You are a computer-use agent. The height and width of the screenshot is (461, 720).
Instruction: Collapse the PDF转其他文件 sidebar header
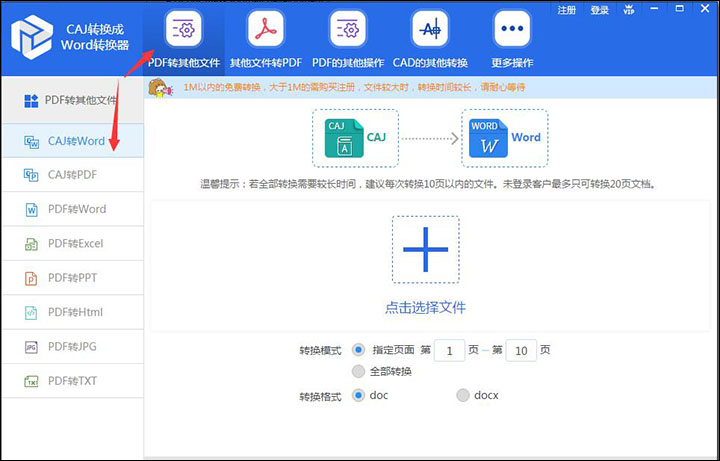click(73, 100)
